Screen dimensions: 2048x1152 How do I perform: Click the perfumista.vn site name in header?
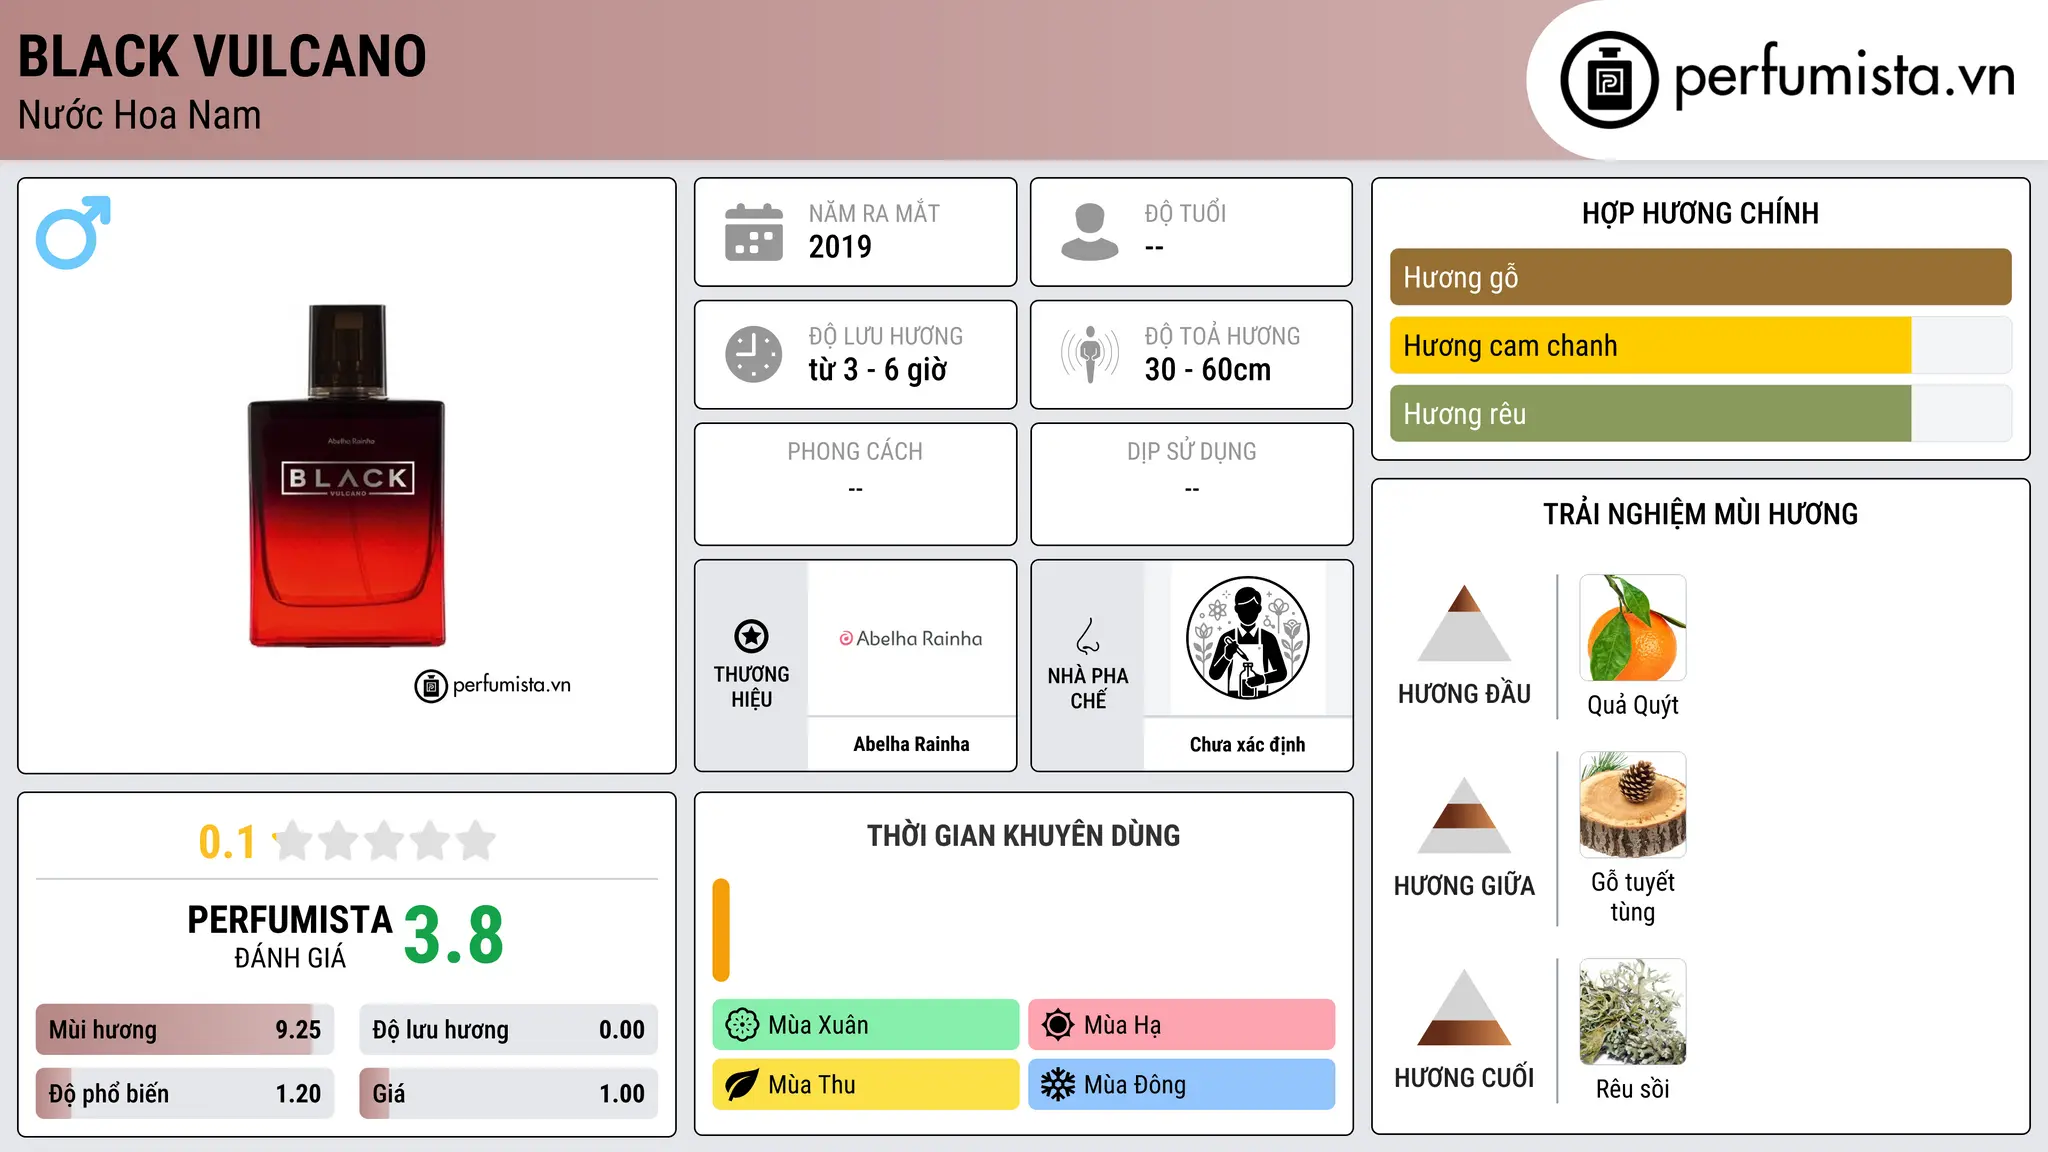(x=1845, y=76)
